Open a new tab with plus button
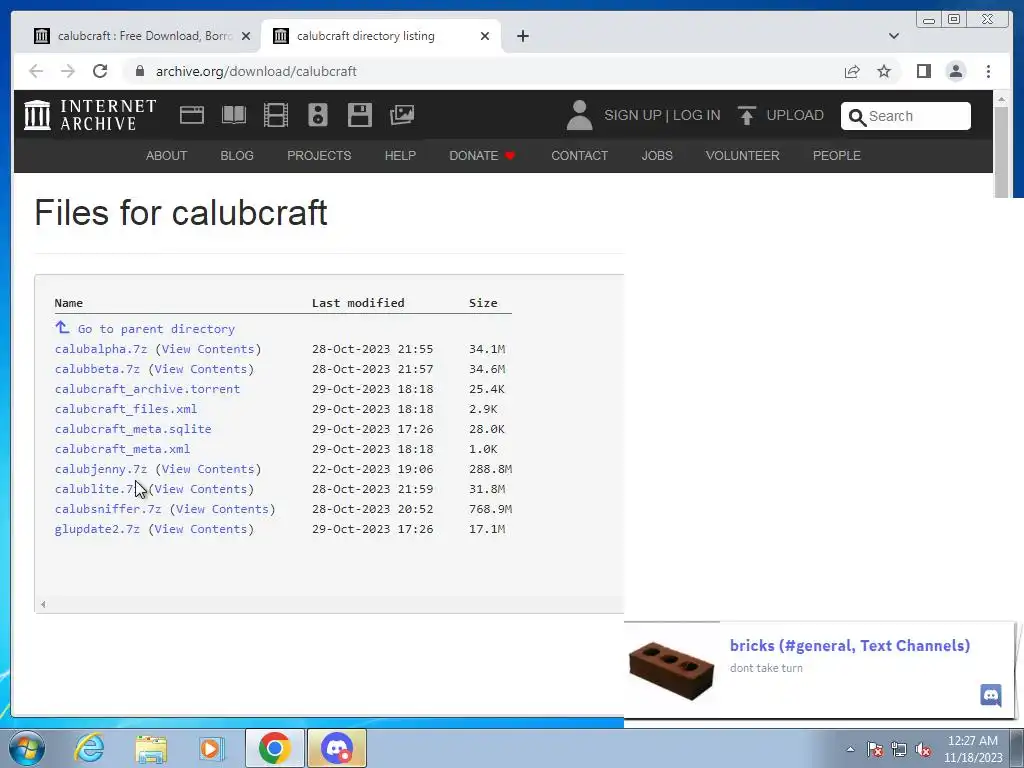The image size is (1024, 768). [x=522, y=36]
